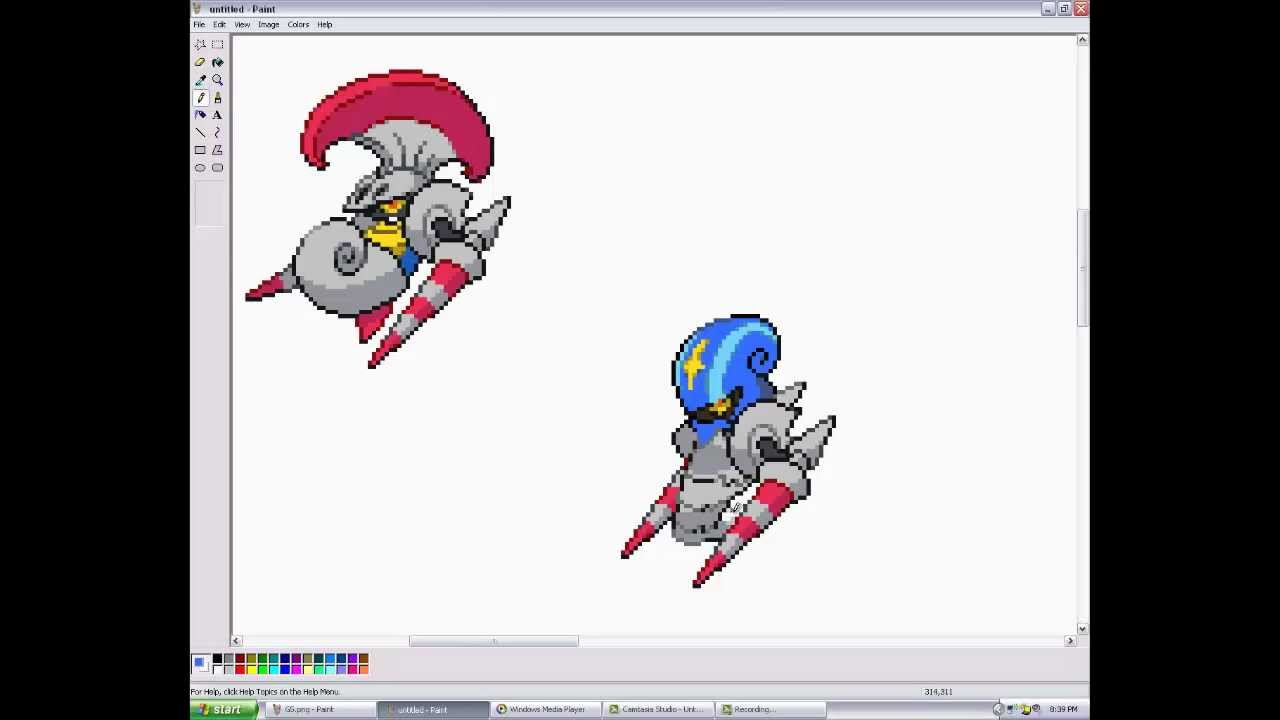
Task: Choose the Ellipse tool
Action: [200, 167]
